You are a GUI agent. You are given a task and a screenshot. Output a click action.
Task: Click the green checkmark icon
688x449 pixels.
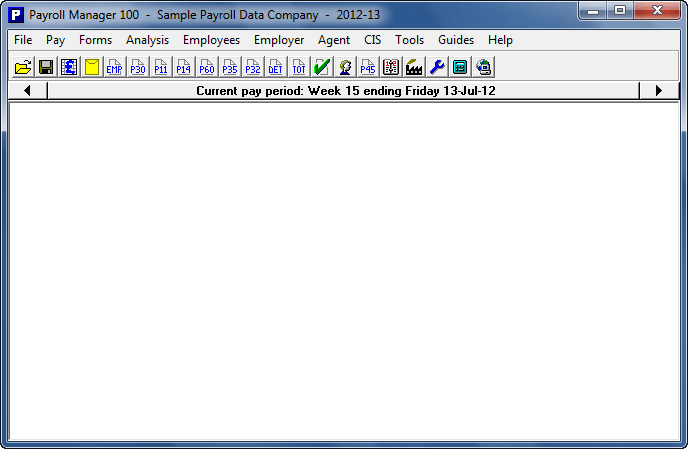click(x=322, y=67)
